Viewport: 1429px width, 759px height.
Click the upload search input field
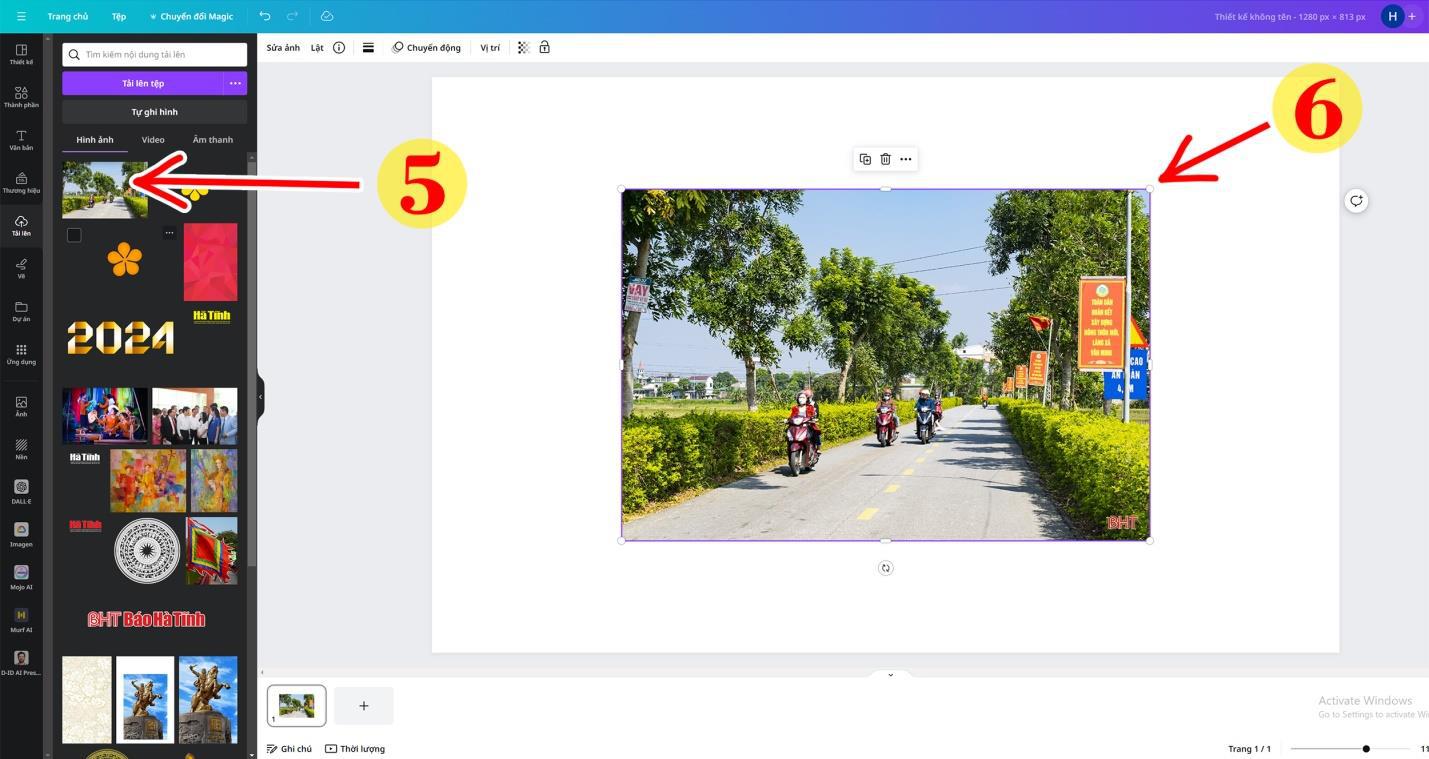click(160, 54)
